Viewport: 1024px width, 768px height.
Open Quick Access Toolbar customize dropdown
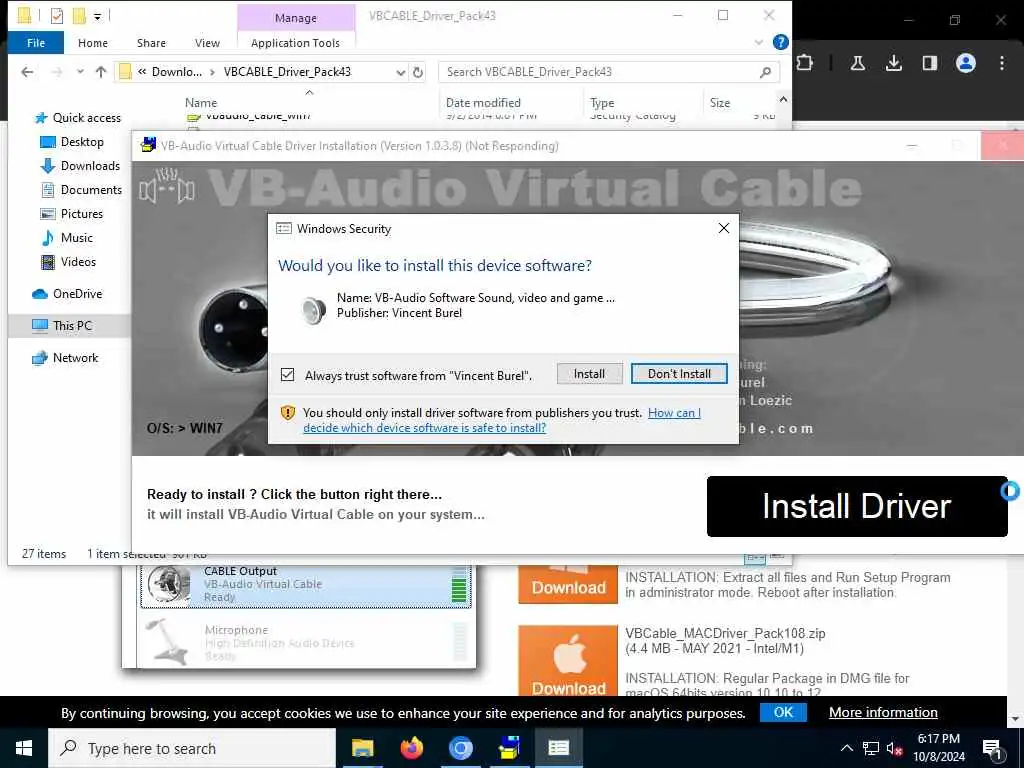[x=97, y=16]
